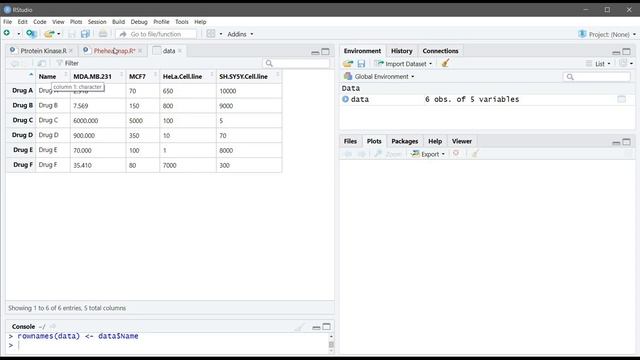Open the Build menu
This screenshot has height=360, width=640.
[x=118, y=22]
